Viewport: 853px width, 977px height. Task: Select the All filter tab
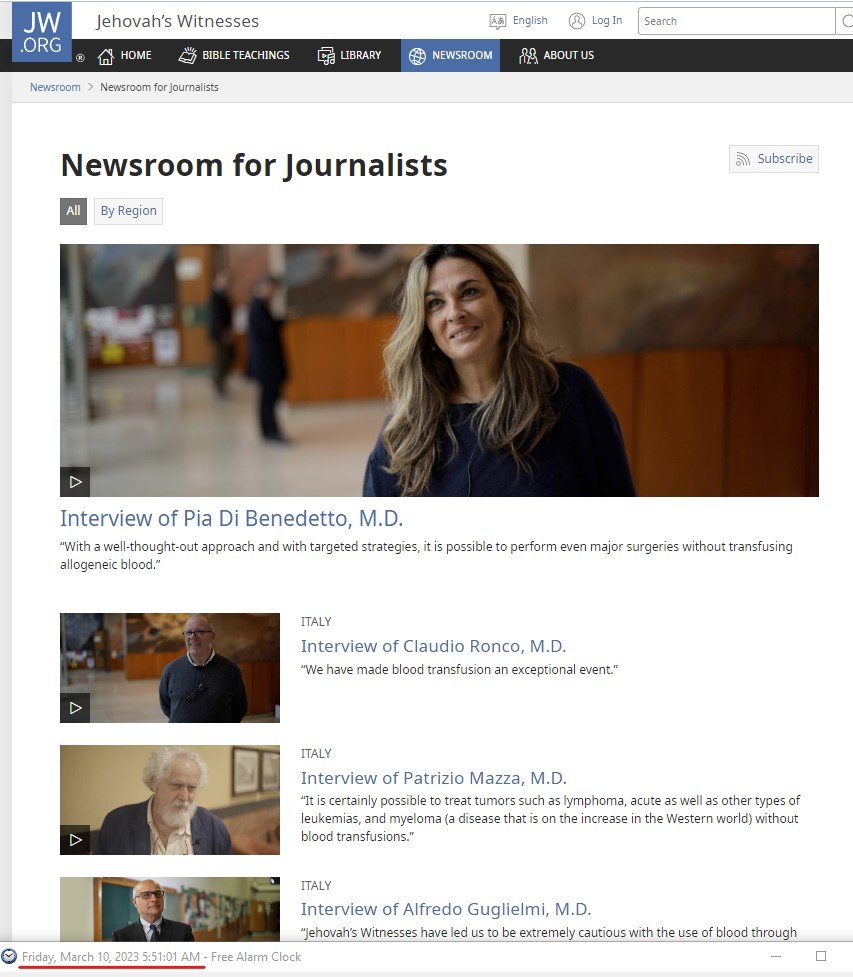[74, 211]
